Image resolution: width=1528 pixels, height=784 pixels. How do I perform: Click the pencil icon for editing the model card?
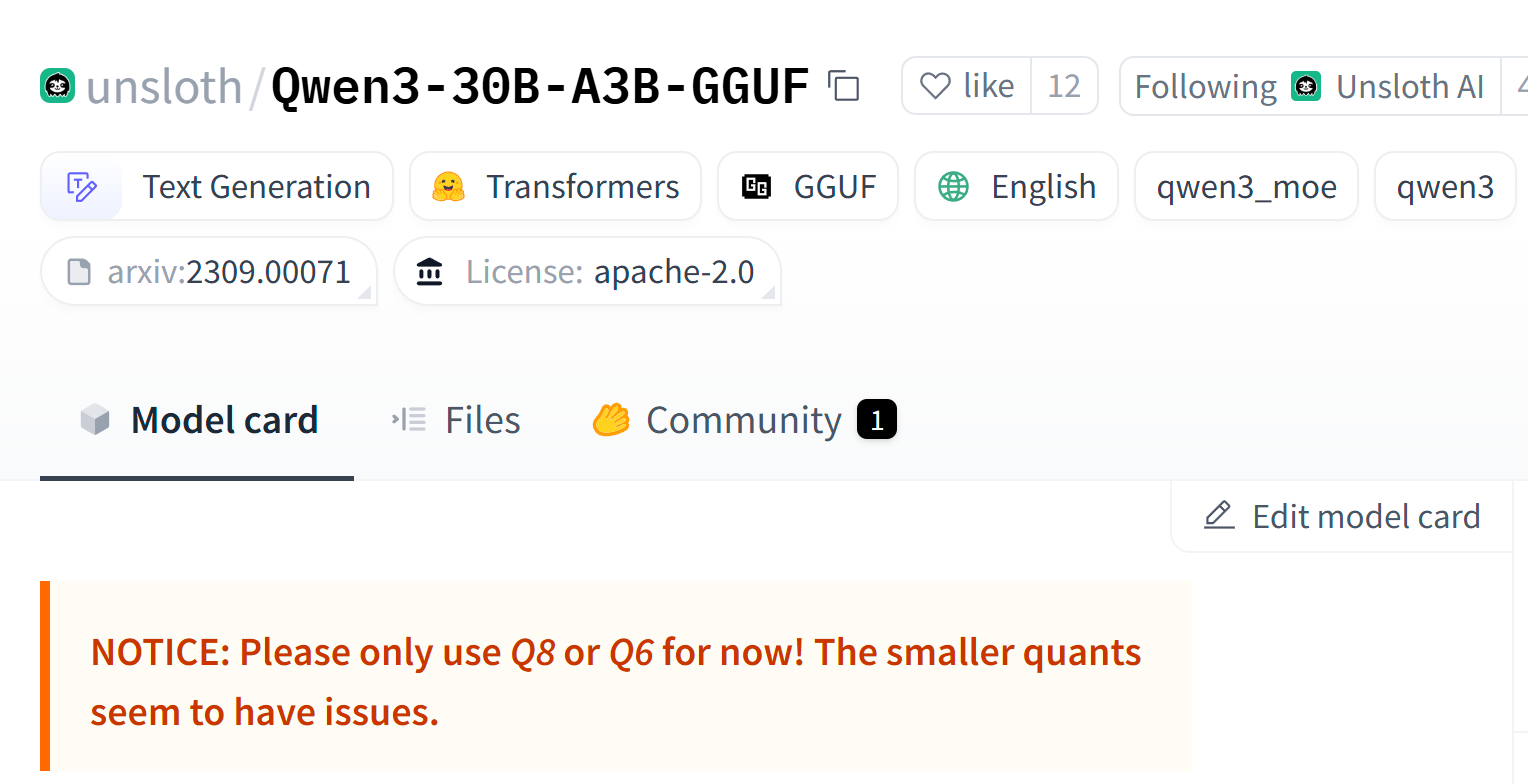[x=1219, y=516]
